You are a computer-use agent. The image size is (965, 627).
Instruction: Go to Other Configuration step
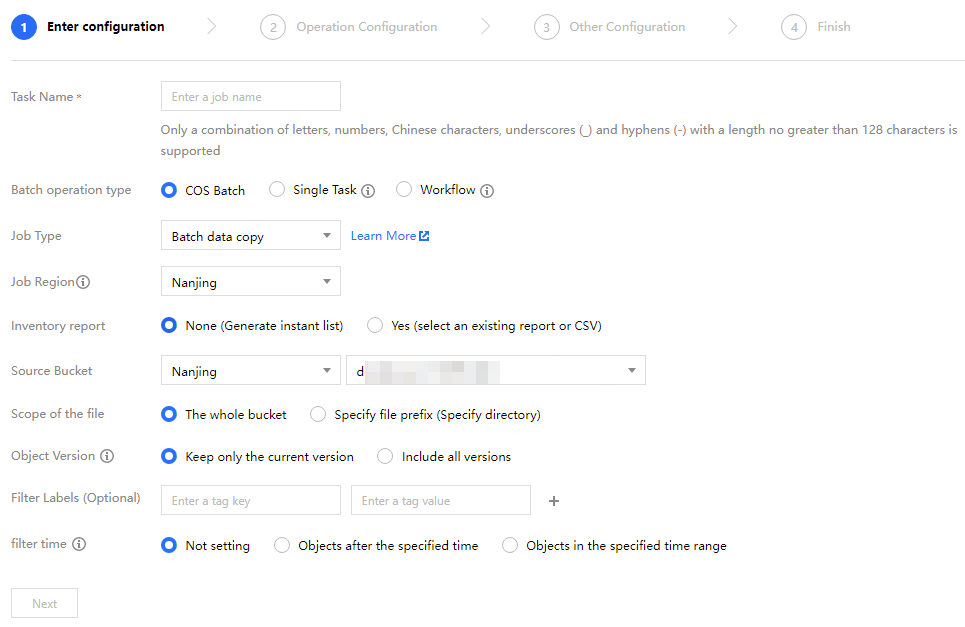point(627,27)
